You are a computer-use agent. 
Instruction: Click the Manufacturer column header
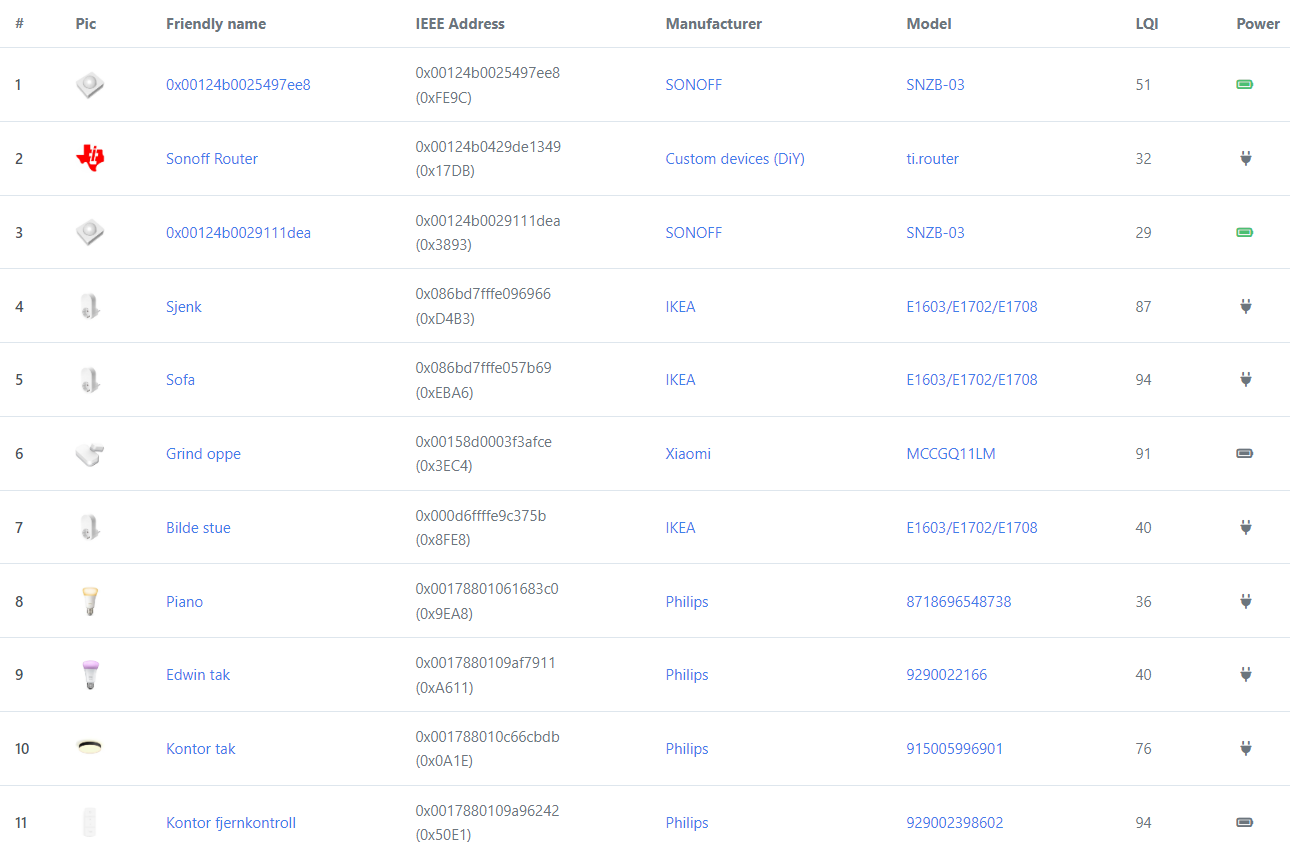pyautogui.click(x=713, y=23)
